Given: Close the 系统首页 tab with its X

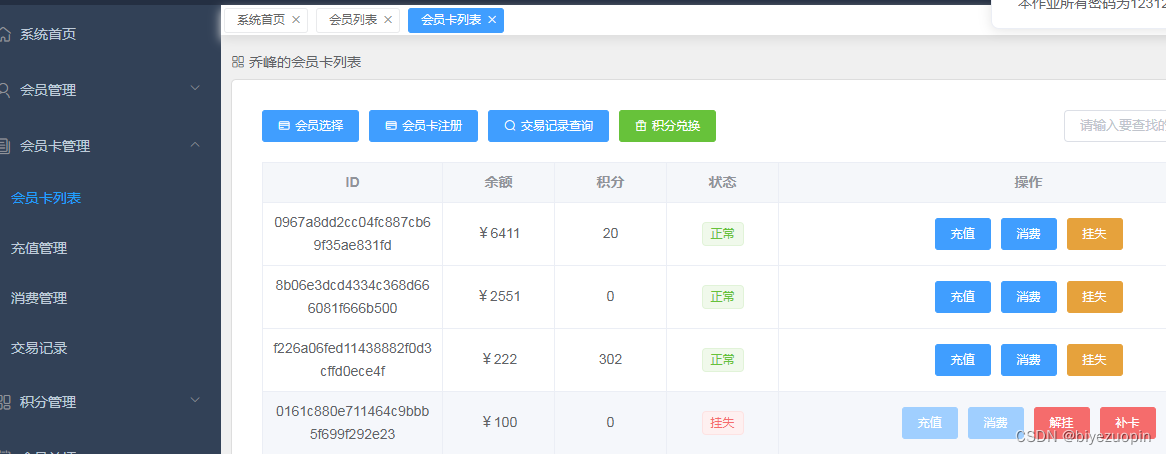Looking at the screenshot, I should click(x=296, y=20).
